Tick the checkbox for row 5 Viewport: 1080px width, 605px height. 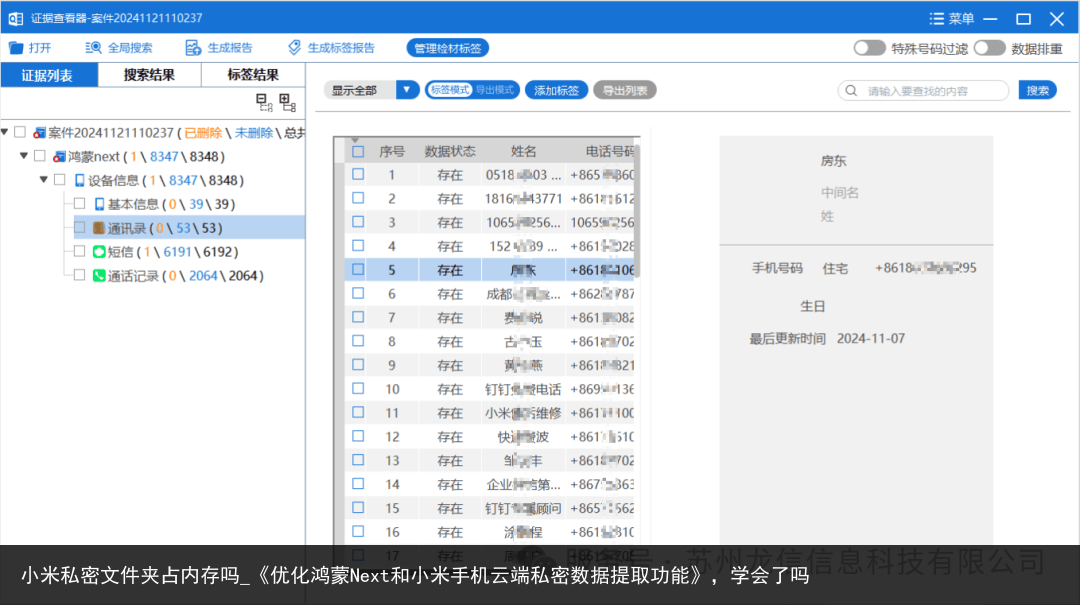pos(358,269)
